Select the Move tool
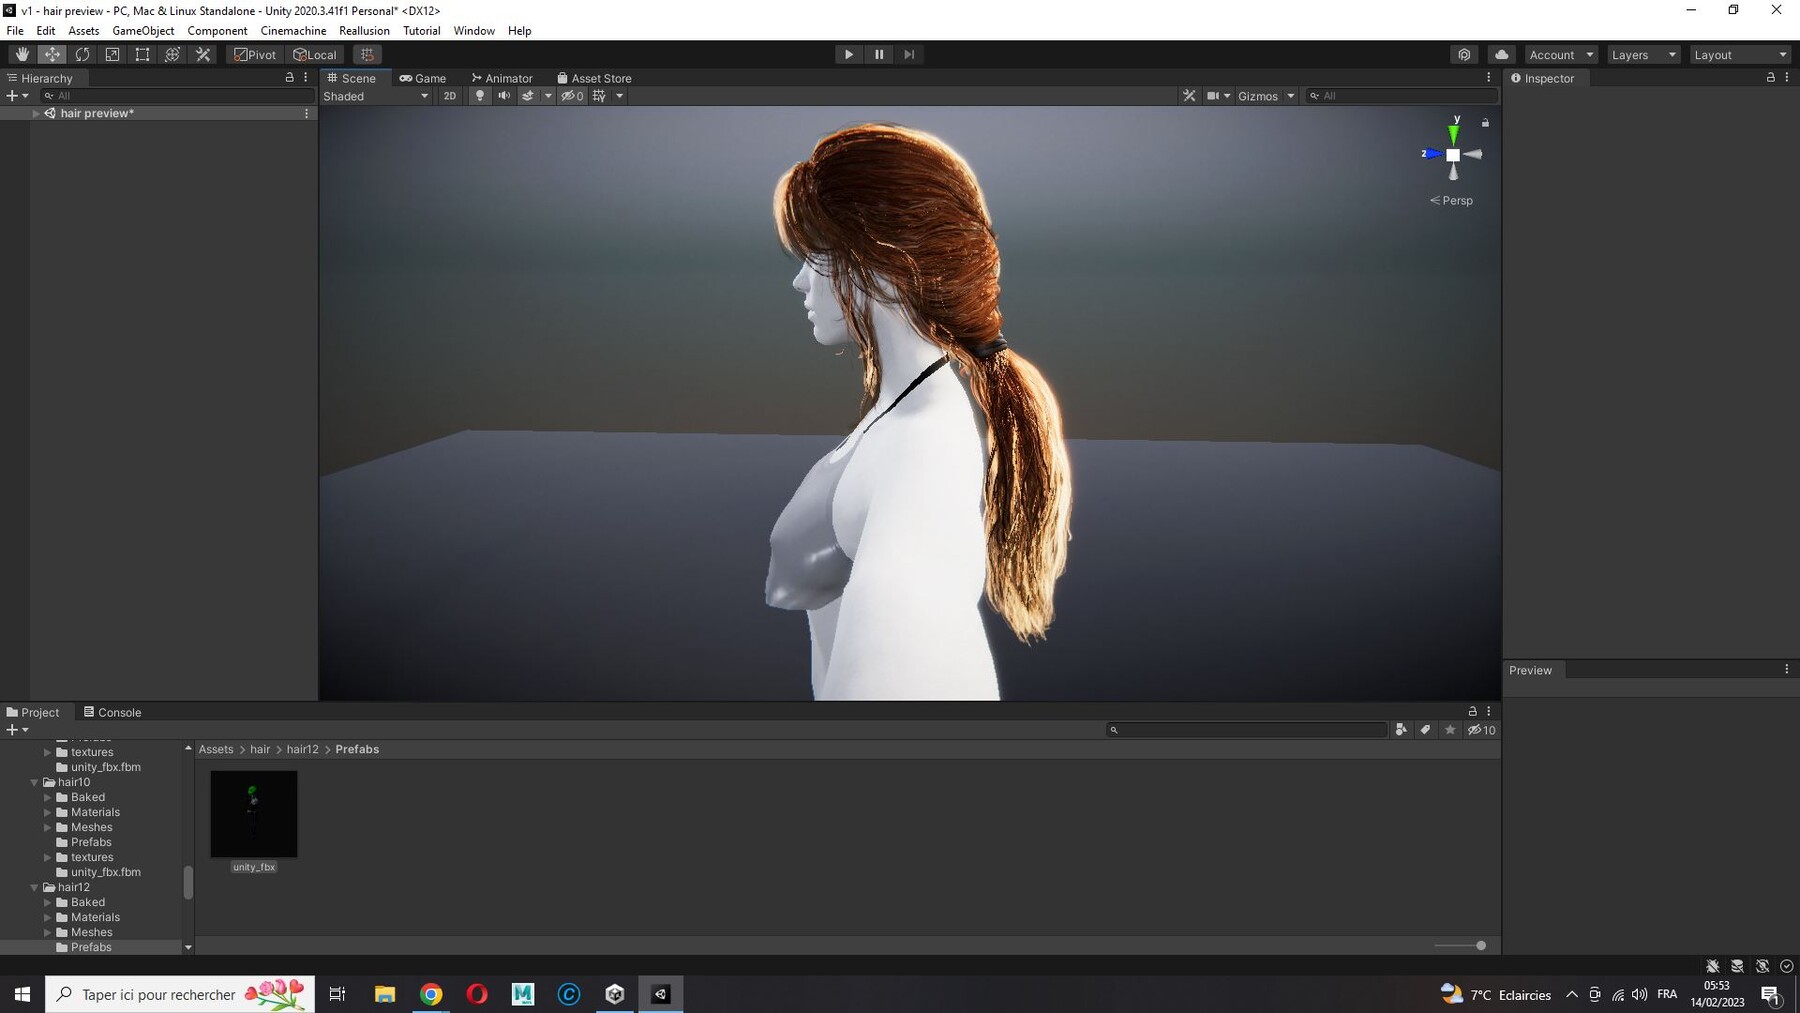1800x1013 pixels. pos(52,55)
